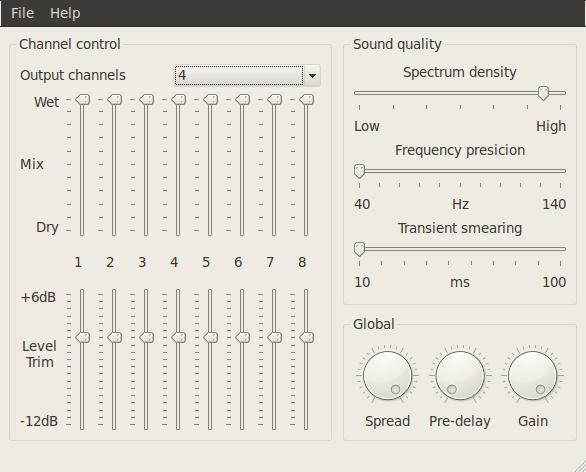Click the channel 2 Level Trim slider handle

pos(115,337)
